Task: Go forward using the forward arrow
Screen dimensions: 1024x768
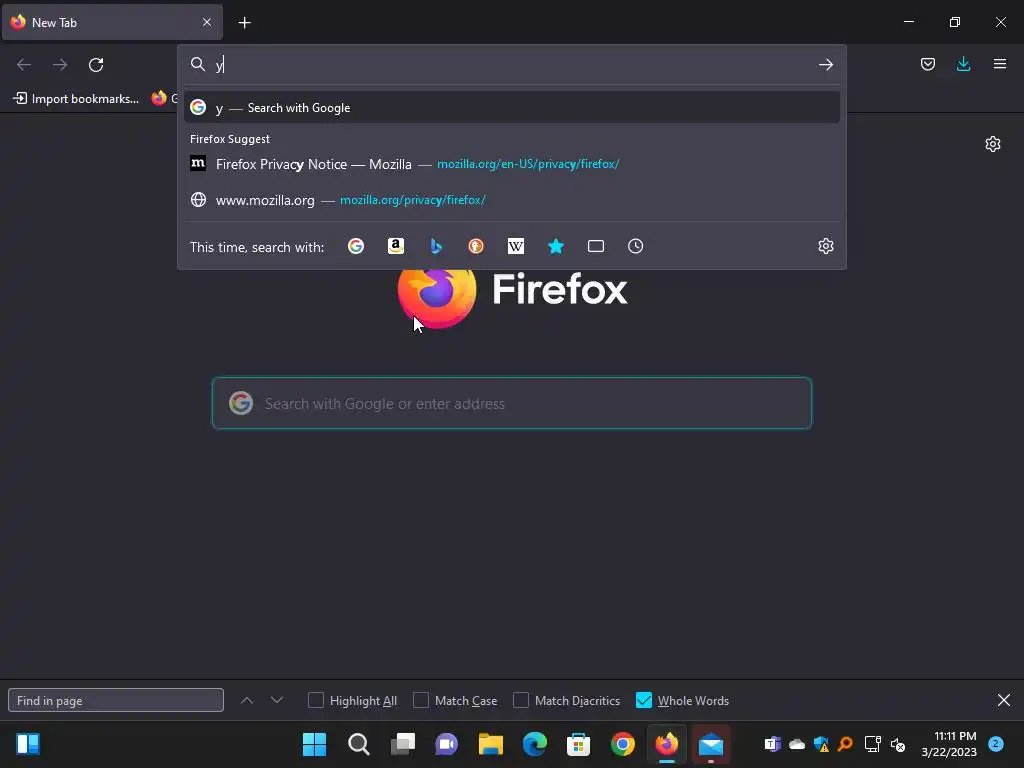Action: 60,65
